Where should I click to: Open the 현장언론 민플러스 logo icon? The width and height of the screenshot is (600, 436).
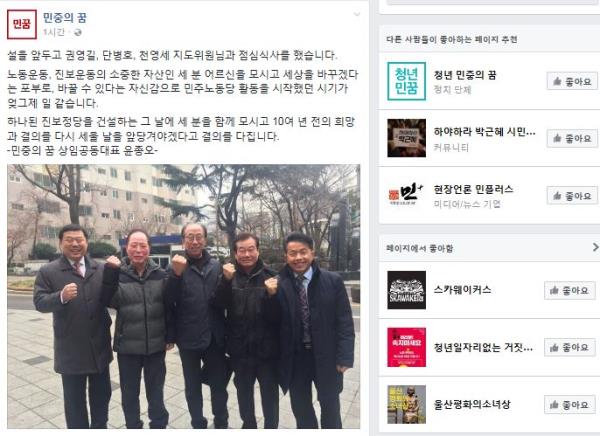click(406, 195)
